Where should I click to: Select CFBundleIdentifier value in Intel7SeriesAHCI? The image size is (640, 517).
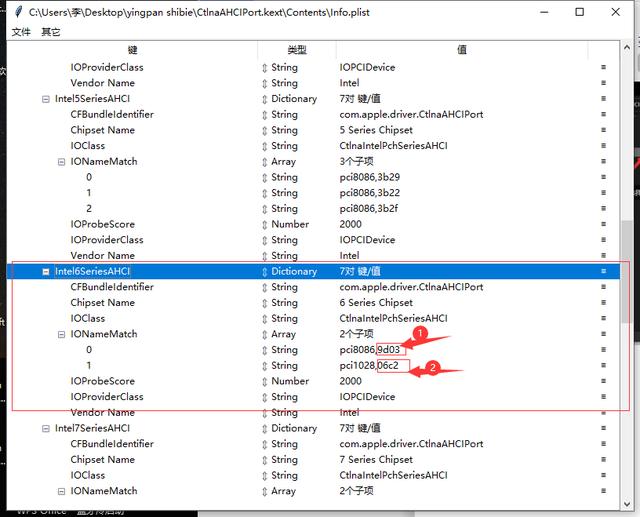pos(411,444)
